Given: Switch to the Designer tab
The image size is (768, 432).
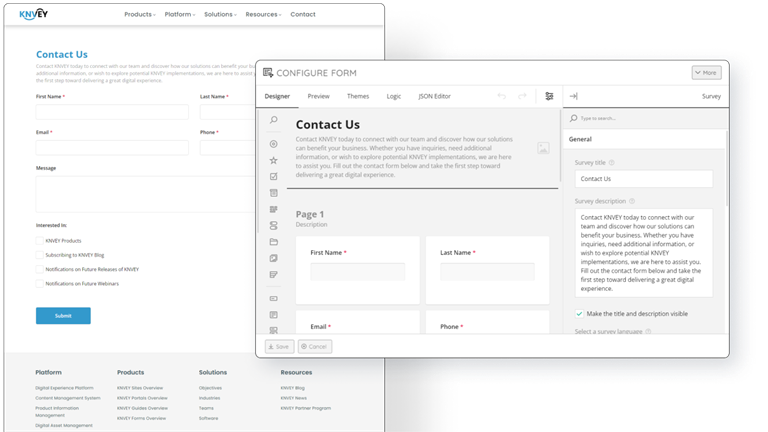Looking at the screenshot, I should coord(277,96).
